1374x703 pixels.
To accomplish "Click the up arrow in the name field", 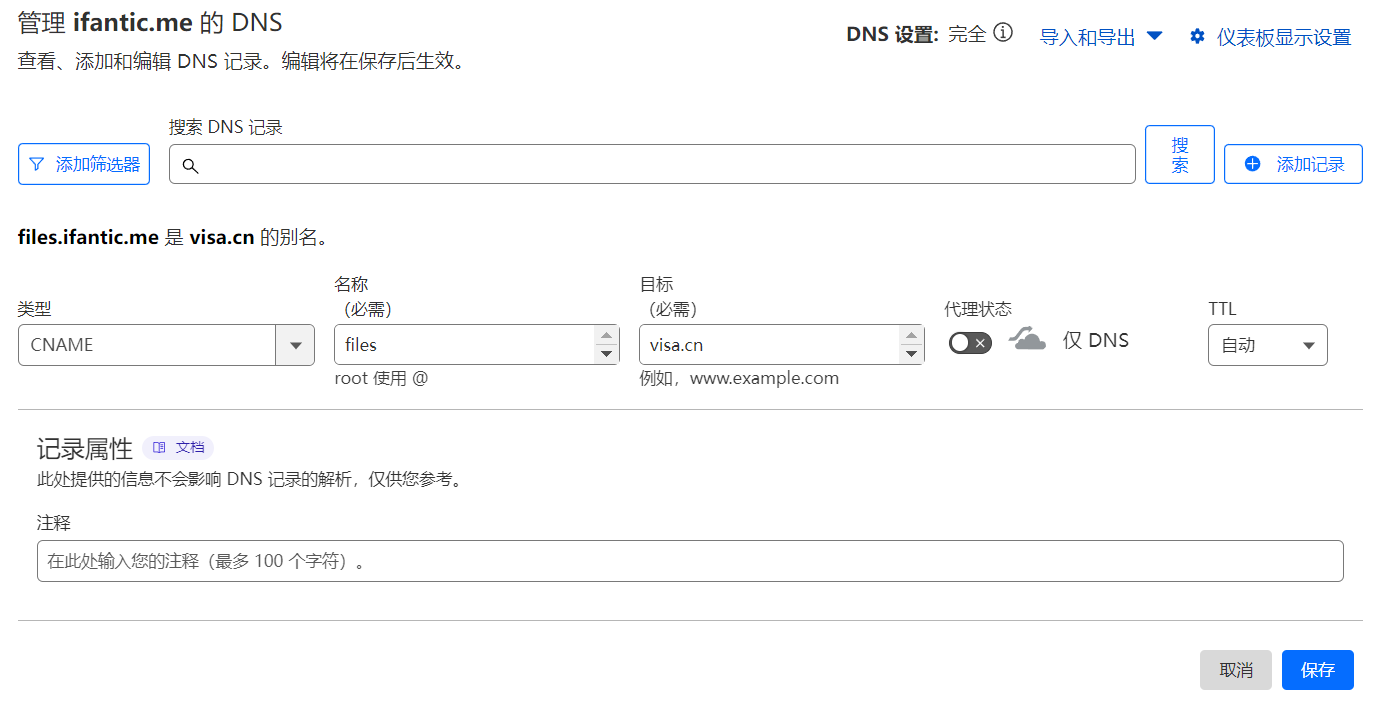I will point(606,335).
